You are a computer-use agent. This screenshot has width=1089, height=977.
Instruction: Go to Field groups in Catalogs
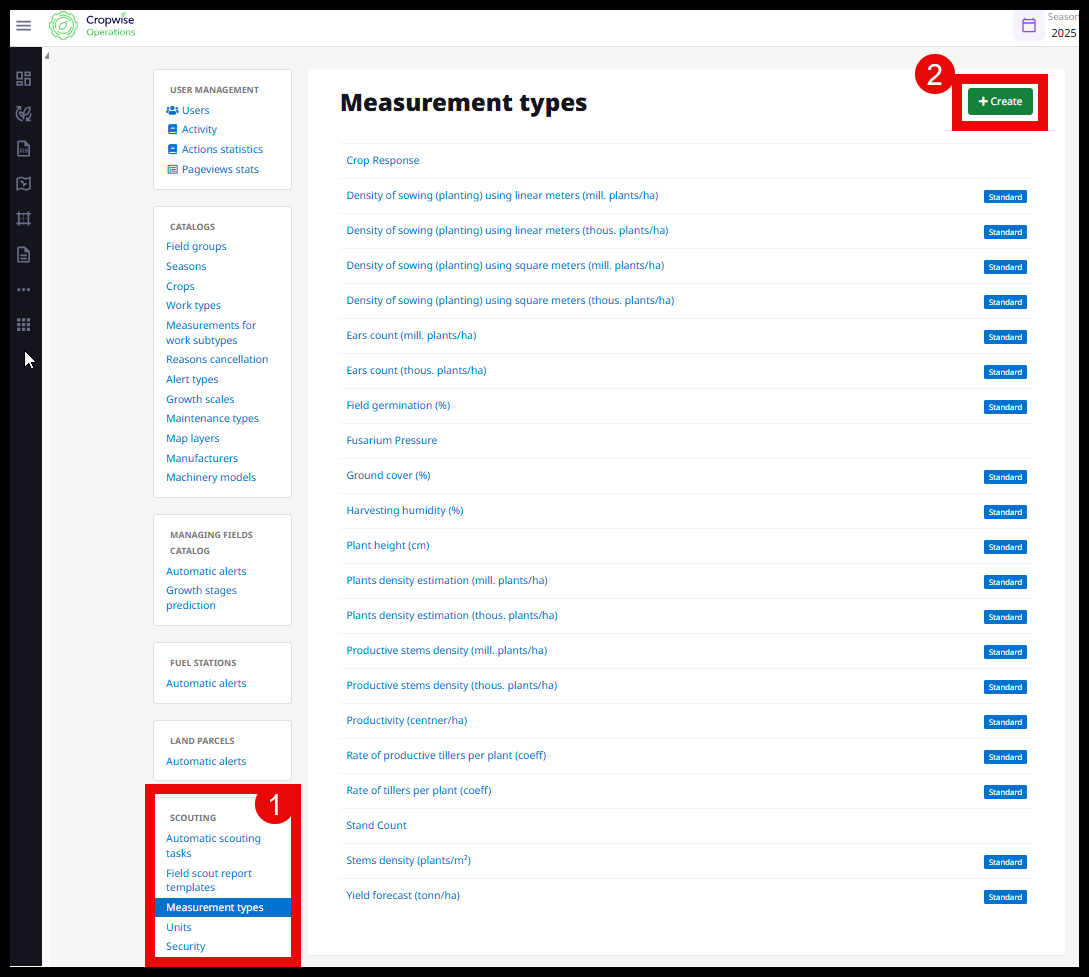(196, 246)
